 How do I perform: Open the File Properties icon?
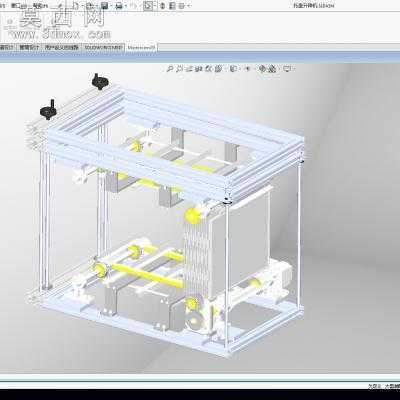[x=172, y=6]
